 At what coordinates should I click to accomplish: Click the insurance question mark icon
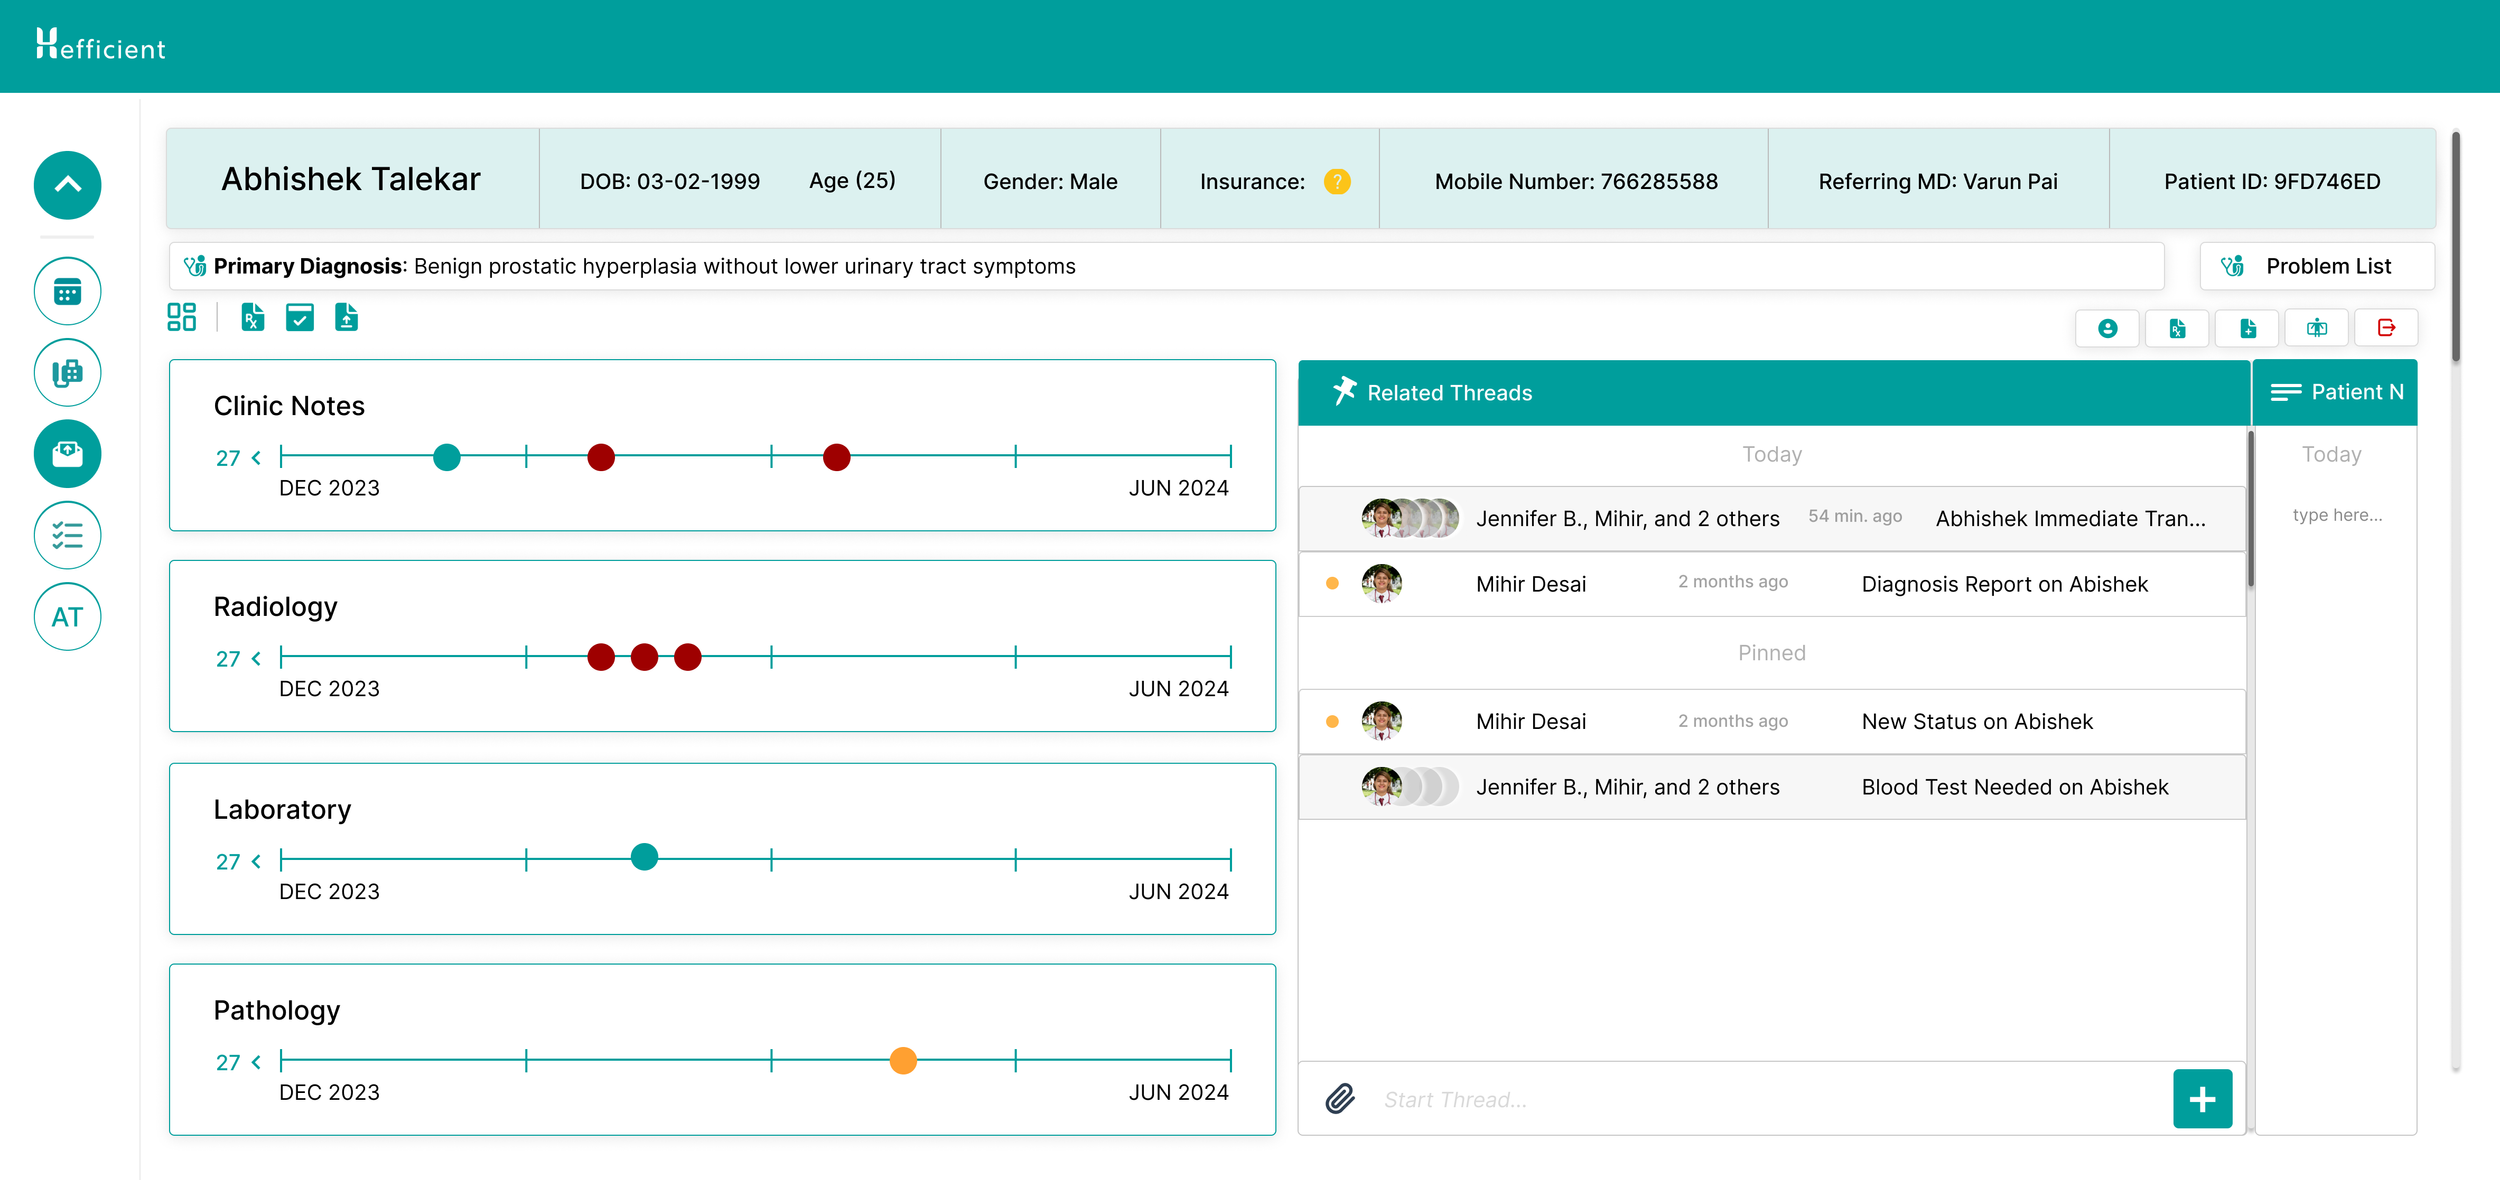pyautogui.click(x=1336, y=181)
